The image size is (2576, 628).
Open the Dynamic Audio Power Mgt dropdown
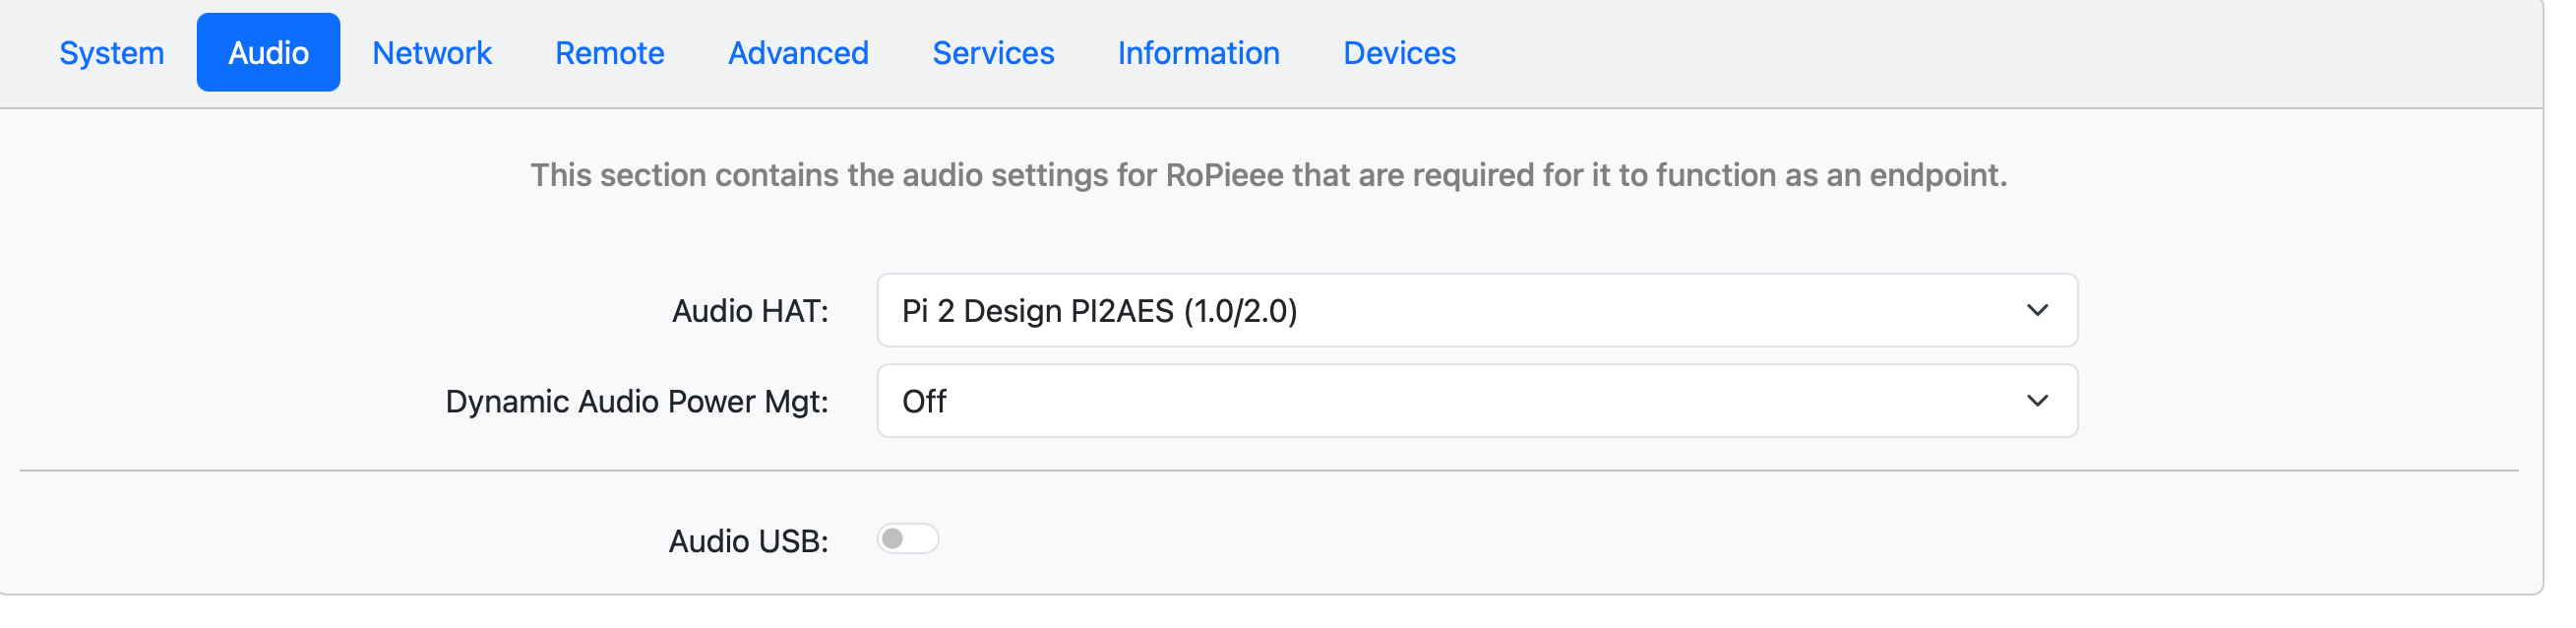coord(1476,401)
